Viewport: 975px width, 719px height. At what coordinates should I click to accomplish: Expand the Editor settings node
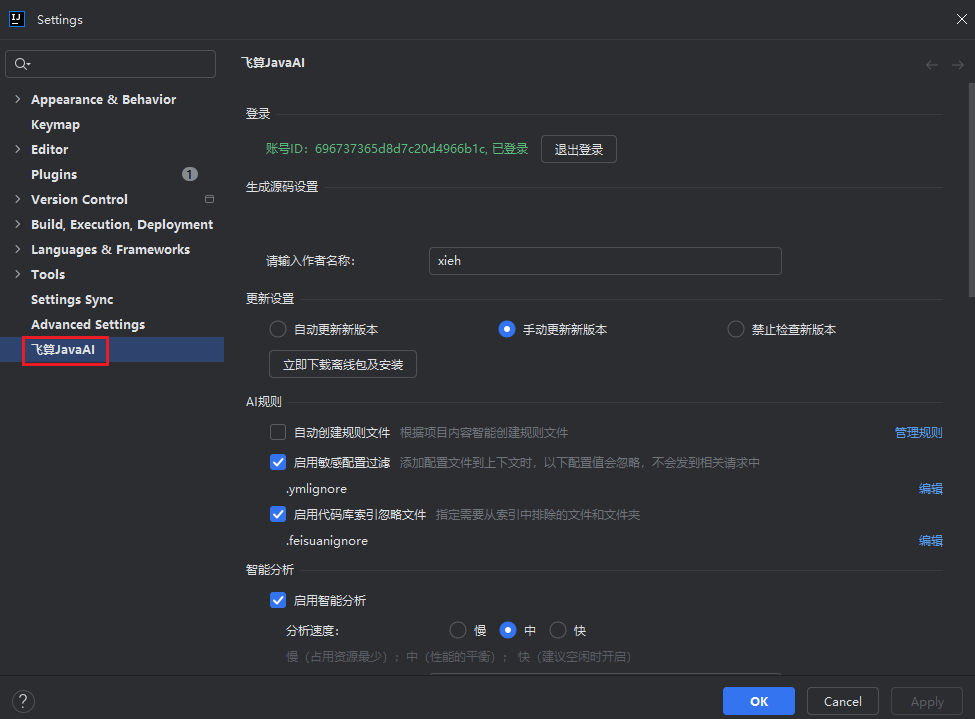pyautogui.click(x=18, y=149)
